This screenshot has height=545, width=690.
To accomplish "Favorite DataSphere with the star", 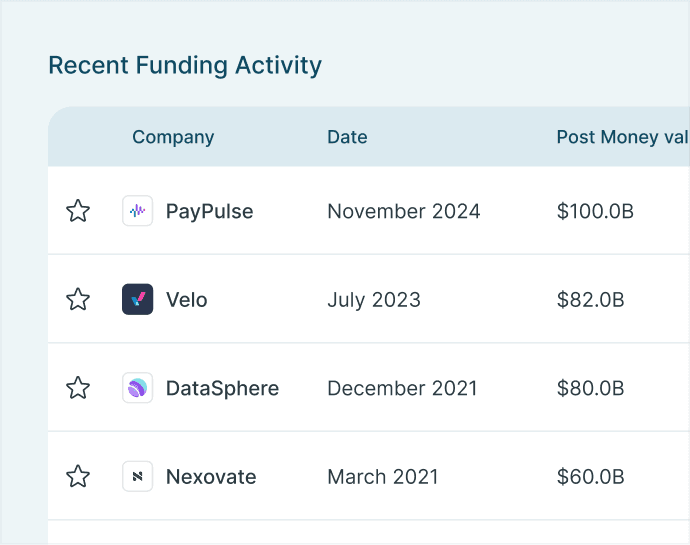I will 78,388.
